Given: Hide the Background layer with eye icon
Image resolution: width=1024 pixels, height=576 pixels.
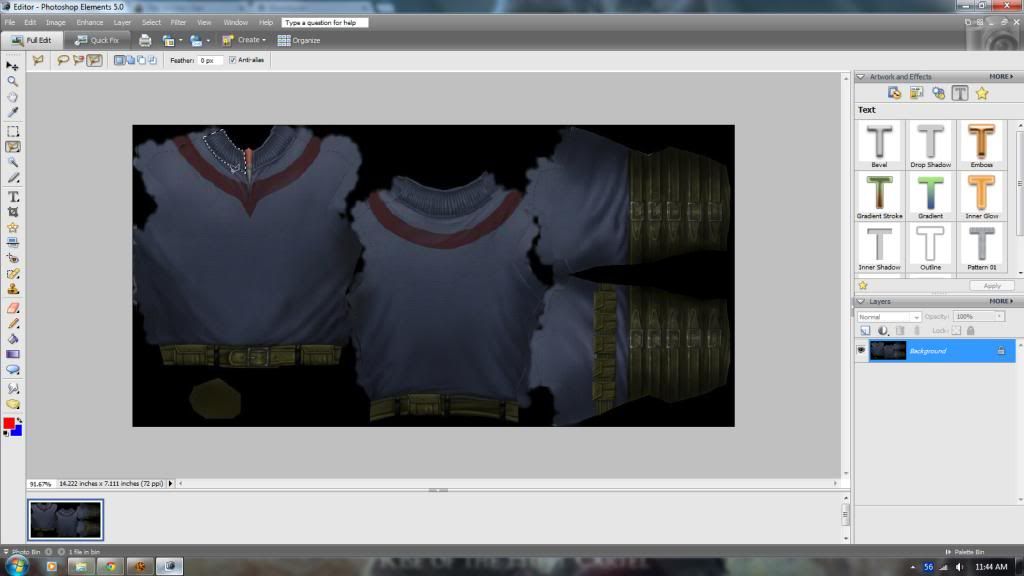Looking at the screenshot, I should [x=861, y=351].
